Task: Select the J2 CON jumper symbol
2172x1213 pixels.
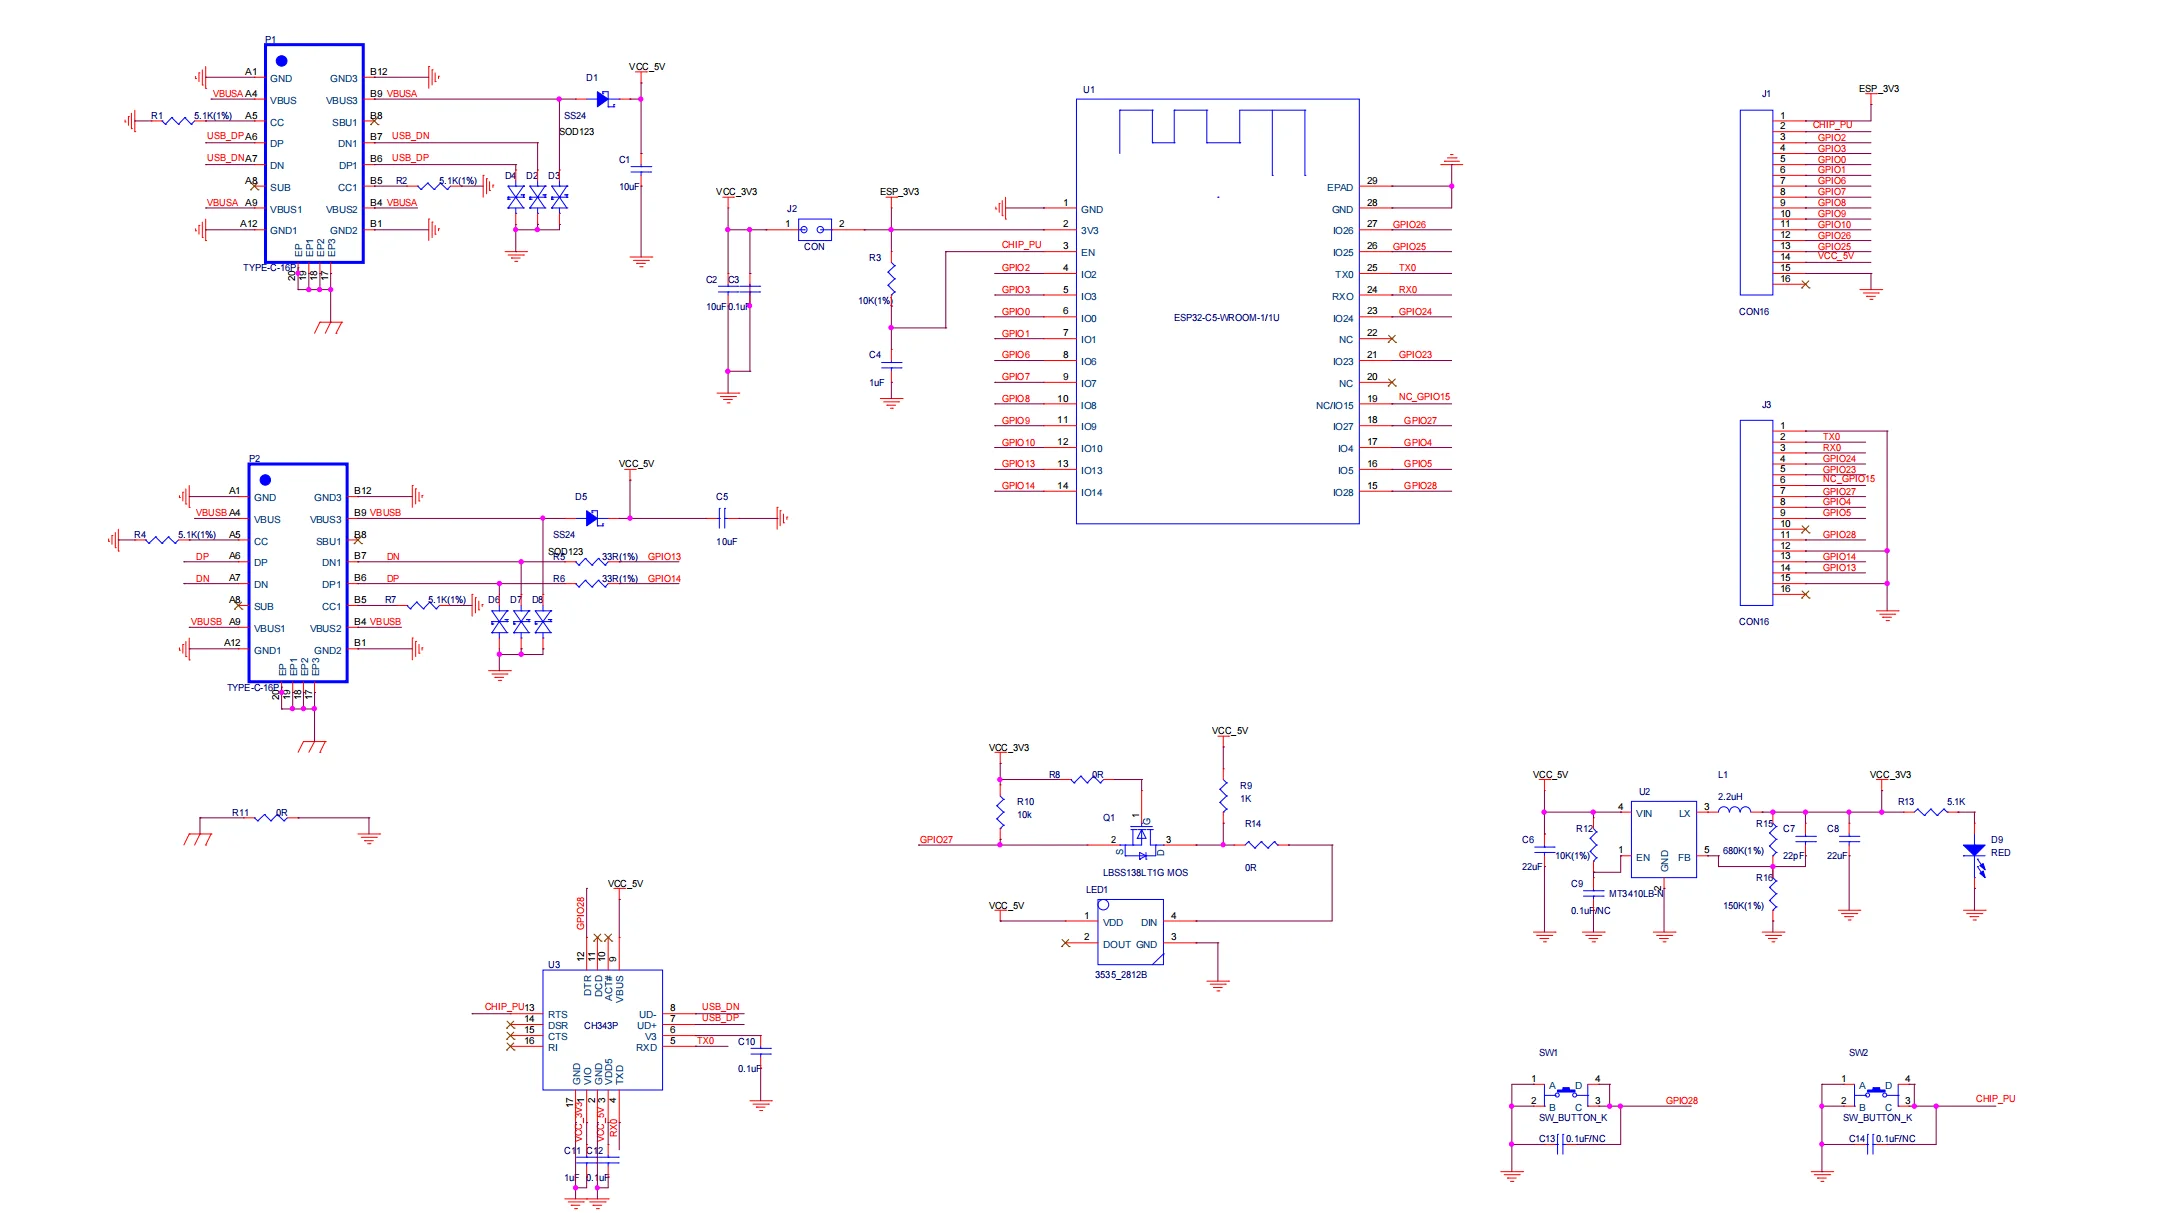Action: click(x=815, y=230)
